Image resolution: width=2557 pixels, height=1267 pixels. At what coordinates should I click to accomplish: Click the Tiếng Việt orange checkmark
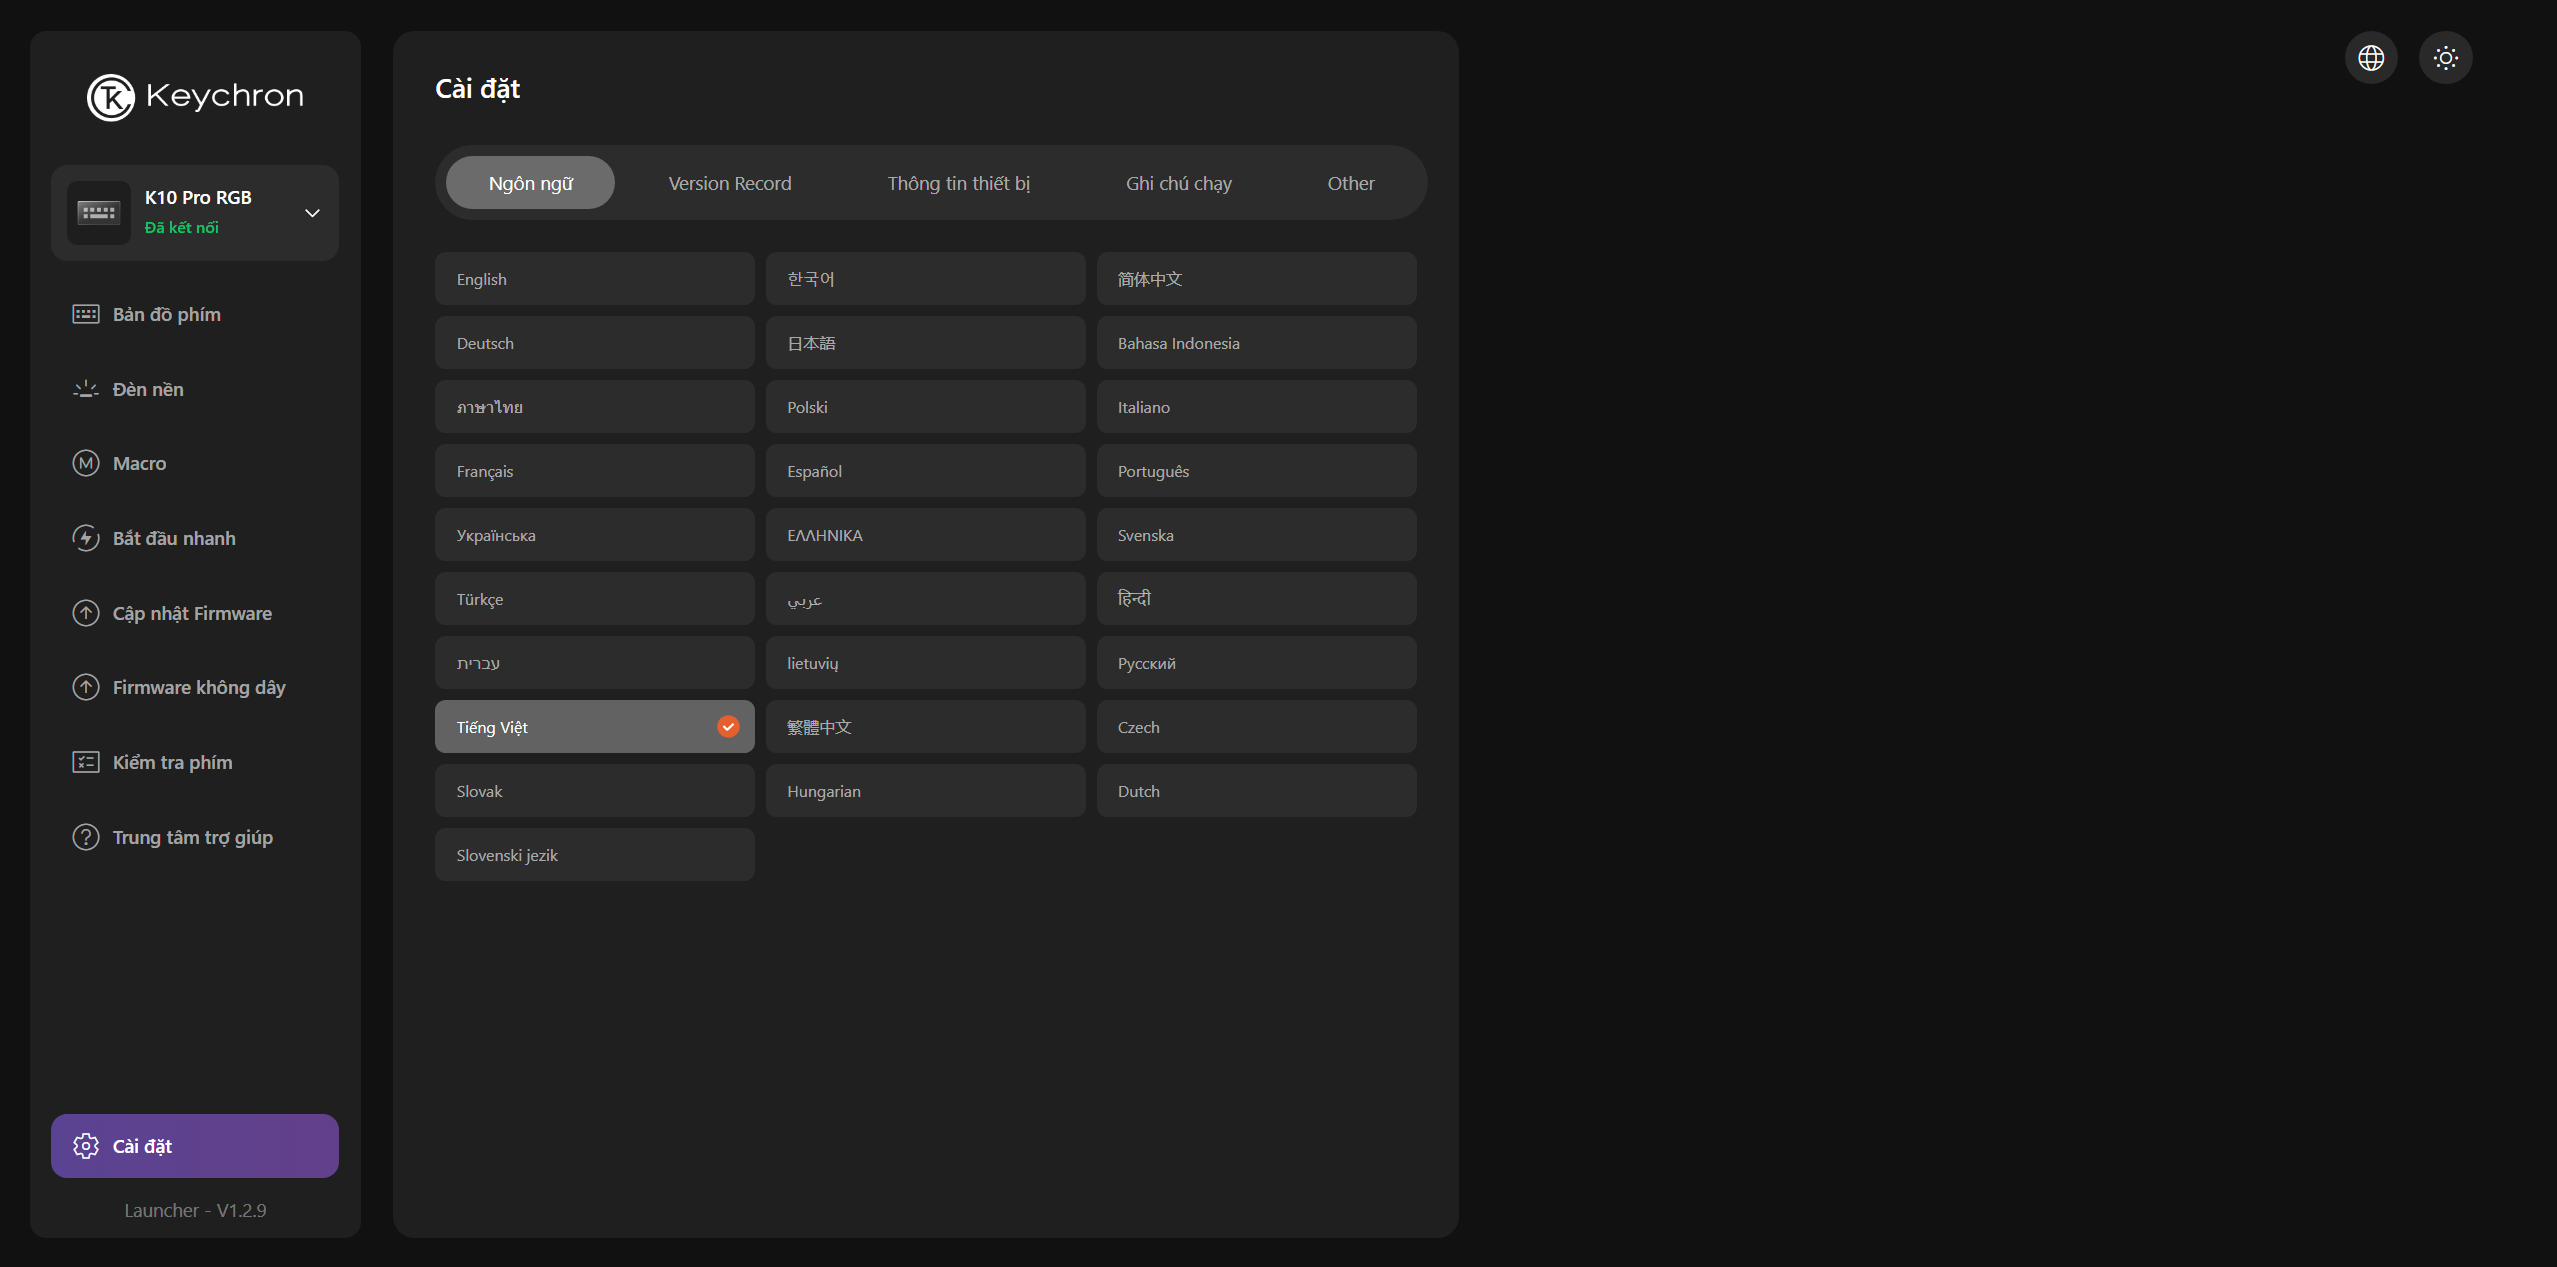[x=728, y=727]
